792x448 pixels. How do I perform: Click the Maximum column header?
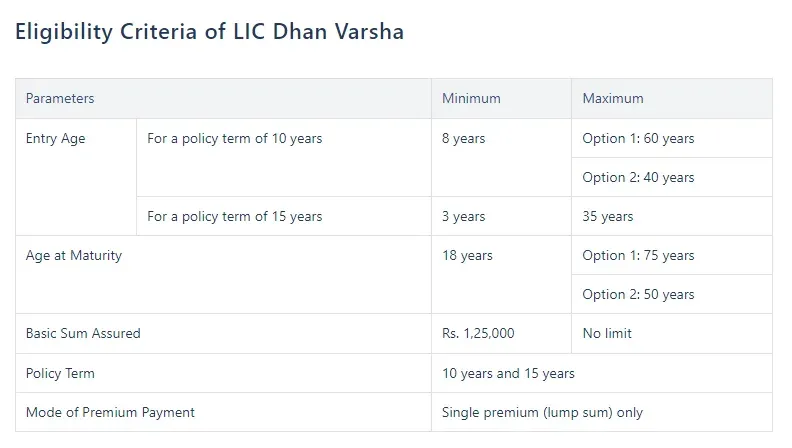[672, 98]
